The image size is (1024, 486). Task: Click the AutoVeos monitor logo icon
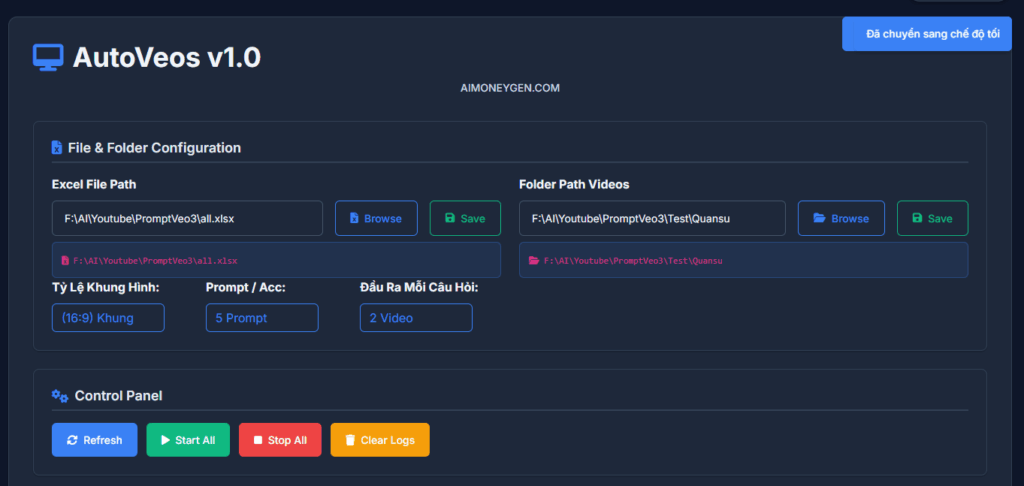click(47, 58)
